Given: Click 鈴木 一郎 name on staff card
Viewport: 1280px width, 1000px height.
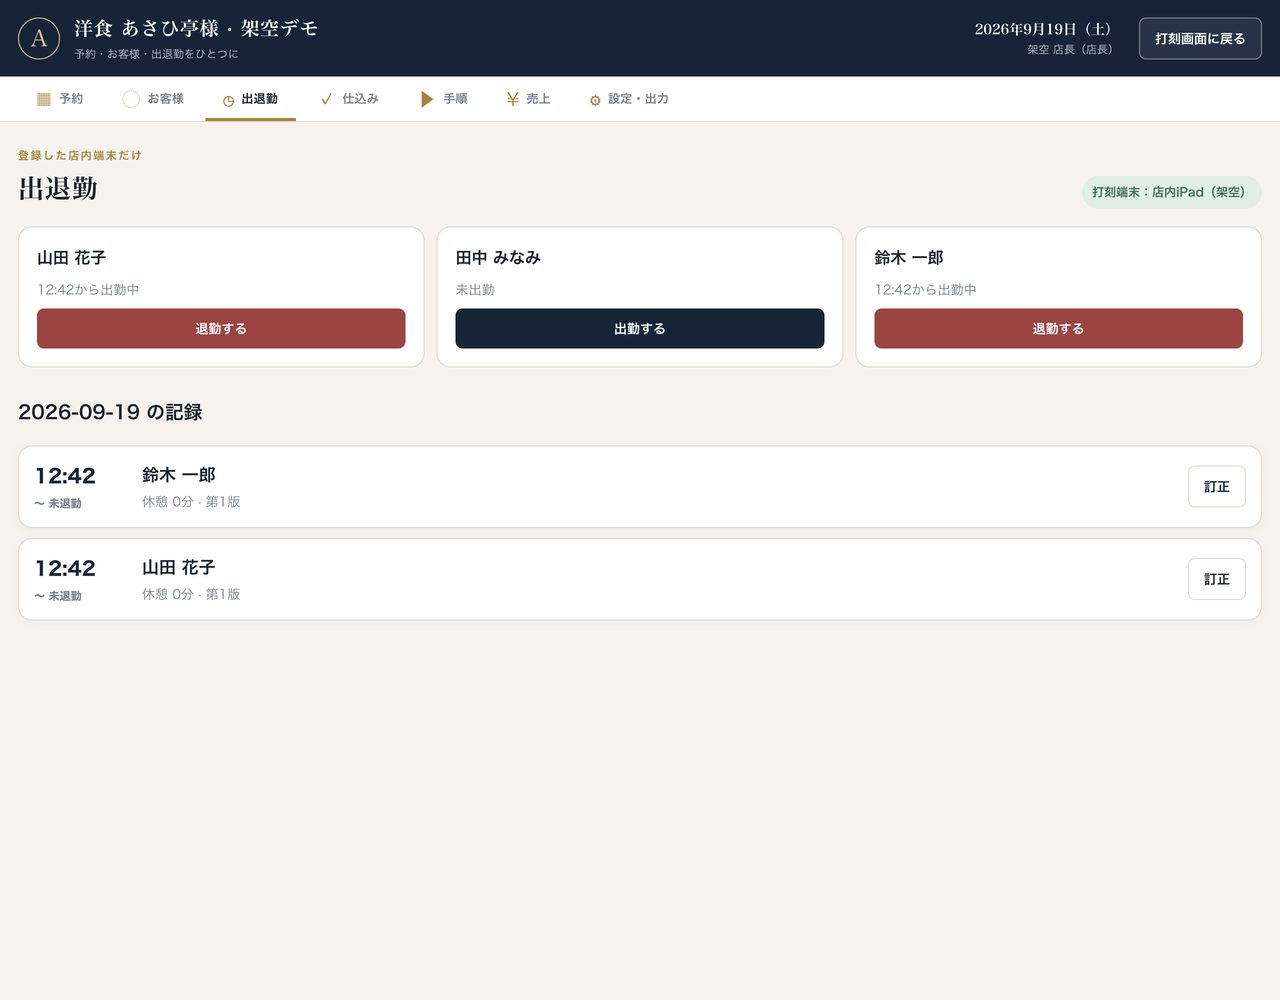Looking at the screenshot, I should pos(909,257).
